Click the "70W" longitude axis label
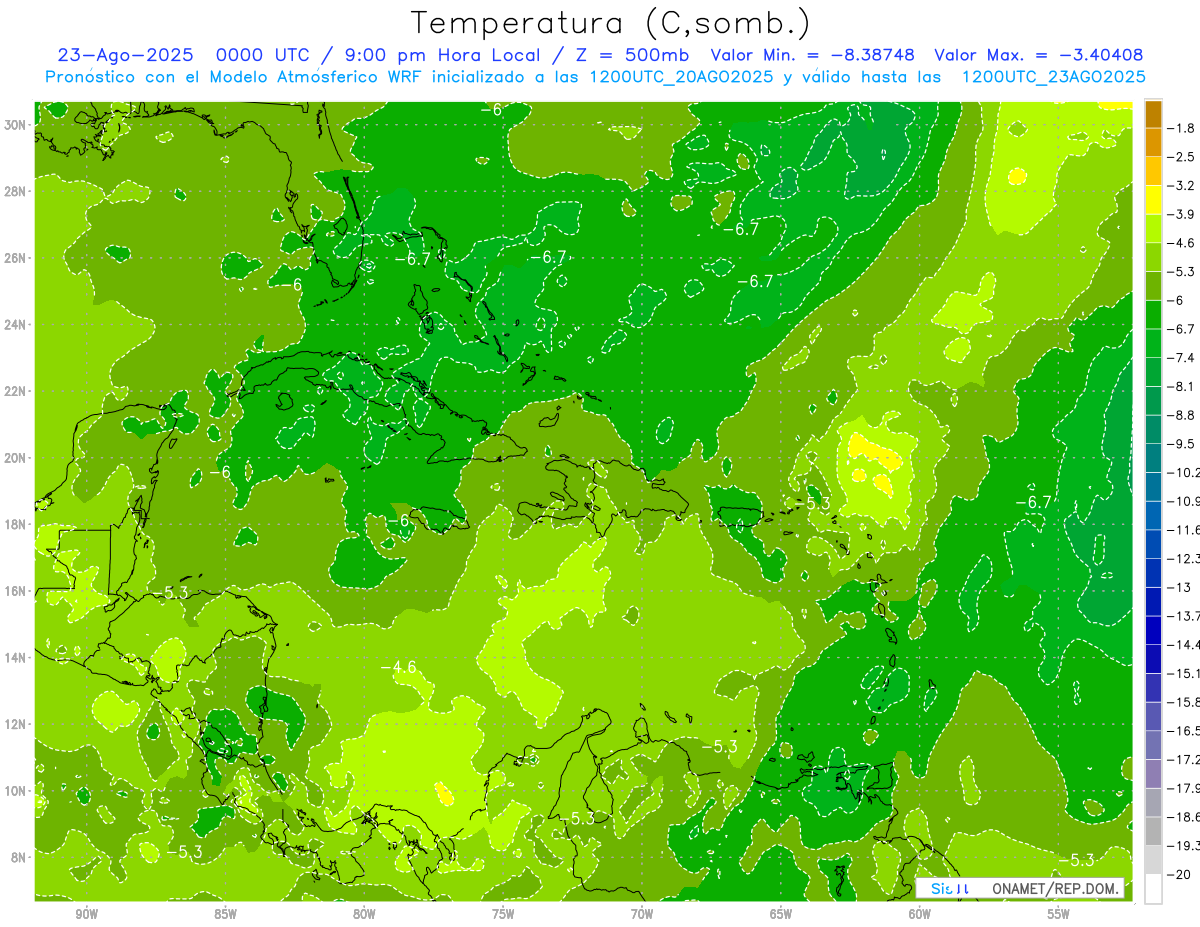This screenshot has height=927, width=1200. click(642, 913)
